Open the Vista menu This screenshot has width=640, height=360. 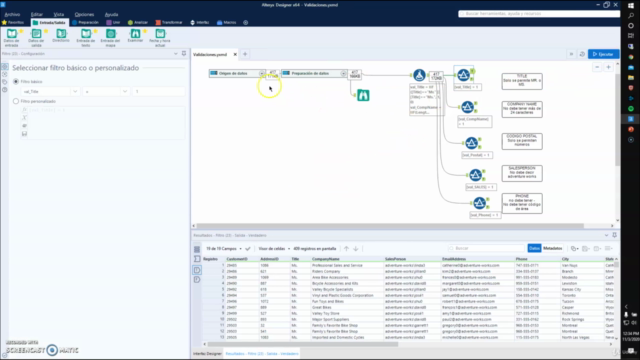(59, 14)
